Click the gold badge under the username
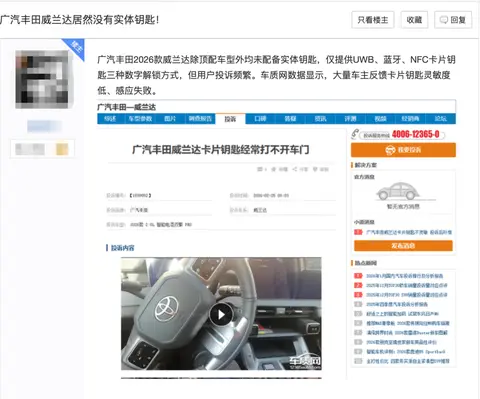This screenshot has width=480, height=399. 62,149
